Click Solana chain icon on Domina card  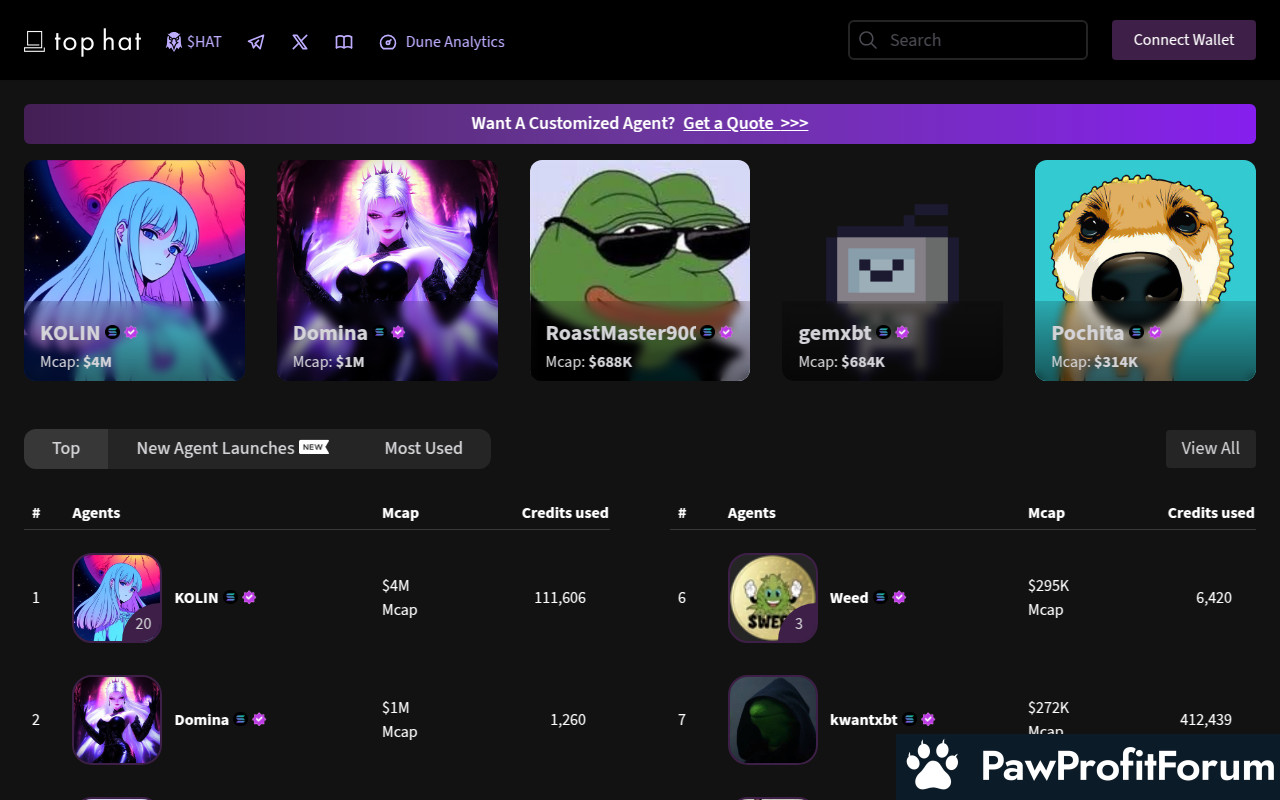click(x=380, y=332)
